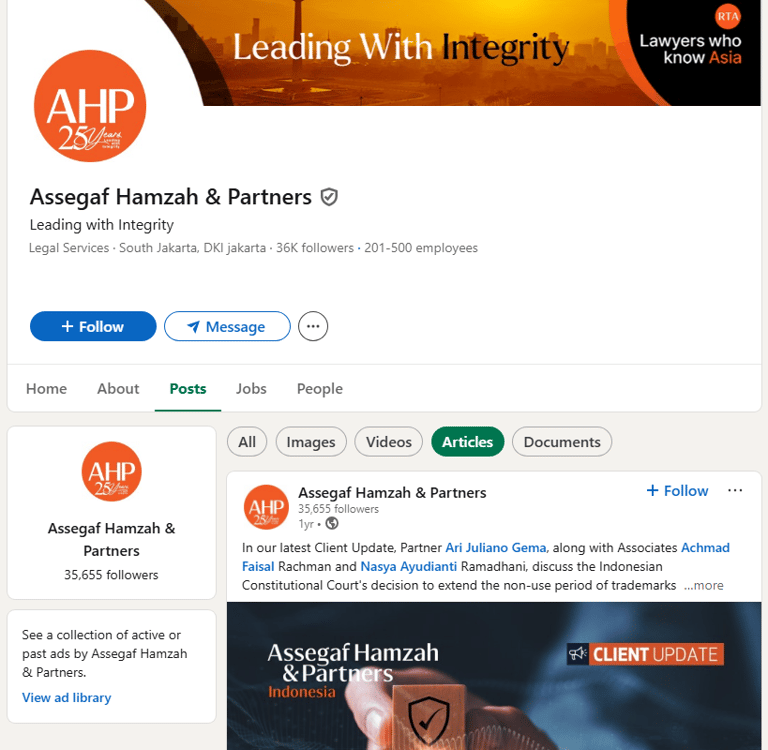Click the blue Follow button
This screenshot has width=768, height=750.
93,326
